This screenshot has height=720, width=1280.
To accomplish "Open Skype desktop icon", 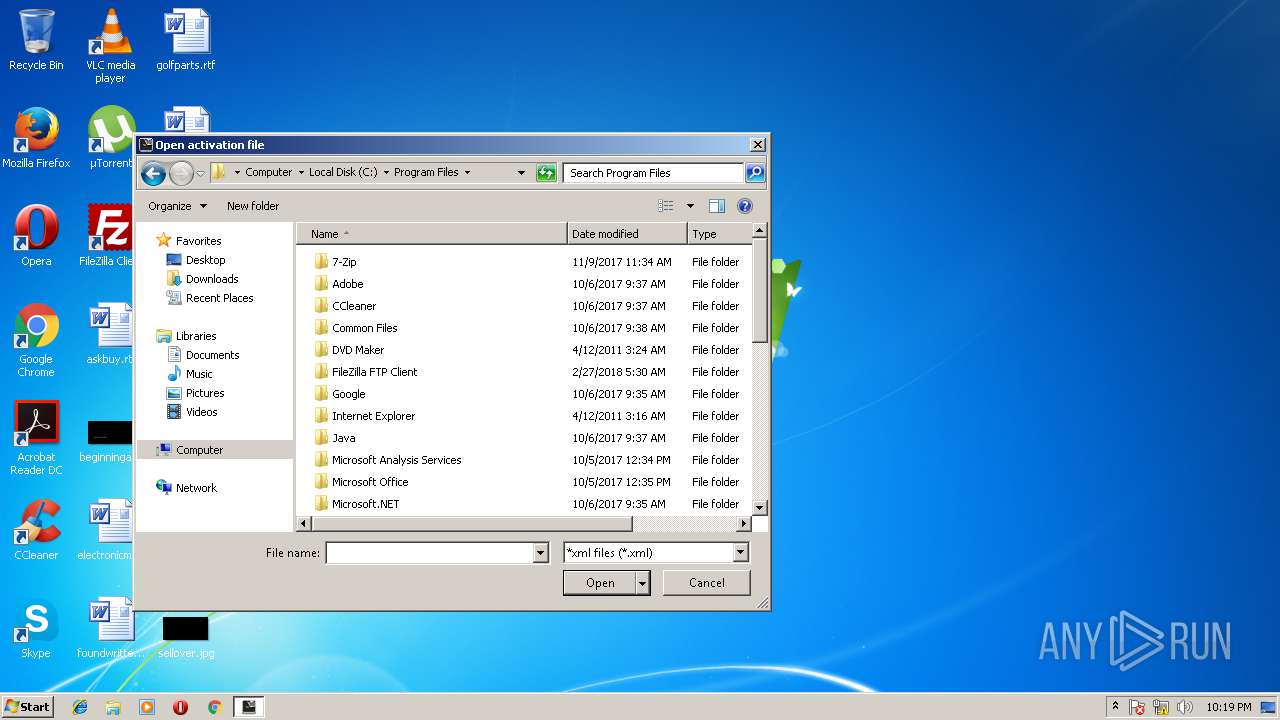I will click(x=36, y=629).
